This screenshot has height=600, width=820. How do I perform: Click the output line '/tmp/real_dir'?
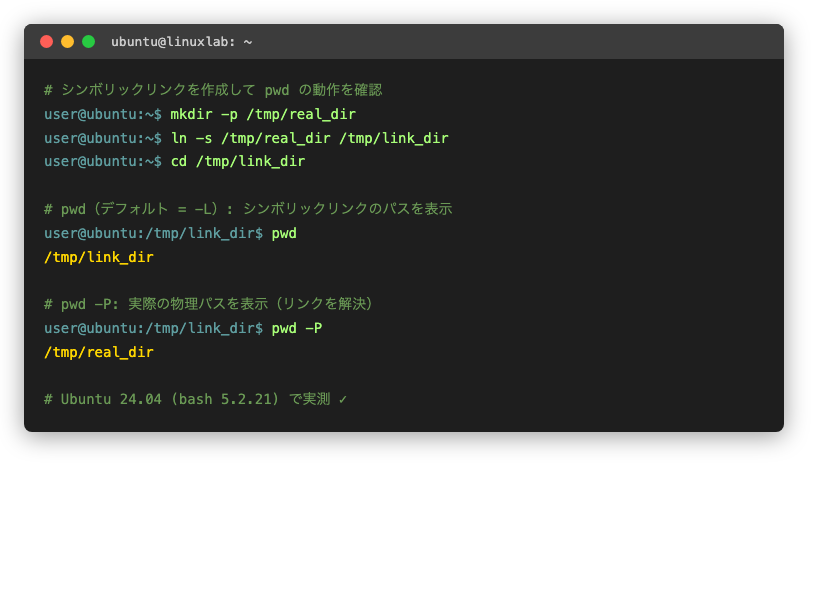coord(99,353)
